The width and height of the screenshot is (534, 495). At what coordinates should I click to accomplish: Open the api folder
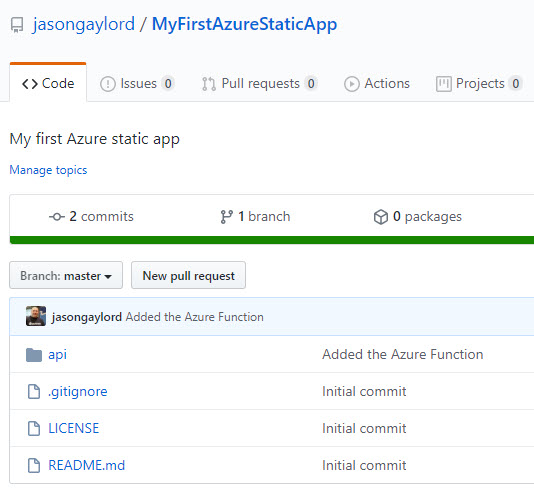tap(57, 355)
